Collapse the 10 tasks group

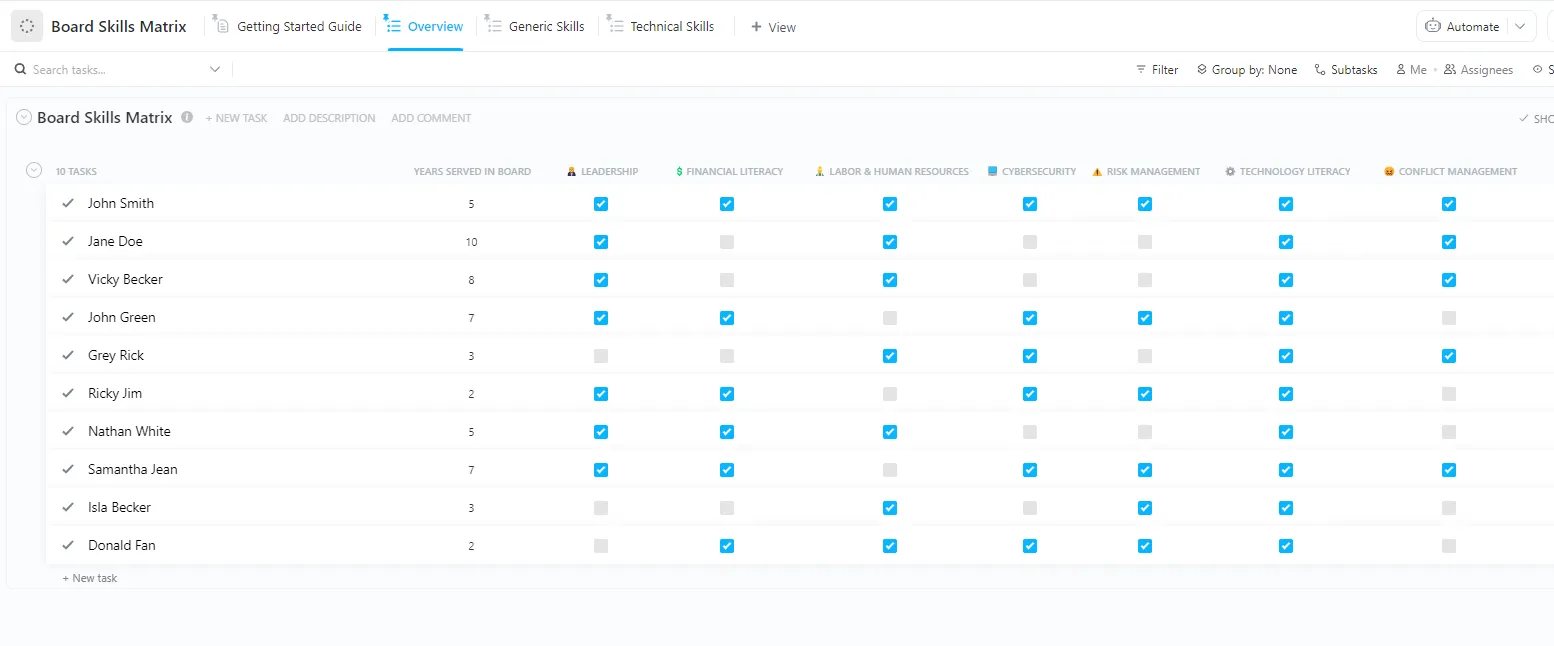(33, 170)
